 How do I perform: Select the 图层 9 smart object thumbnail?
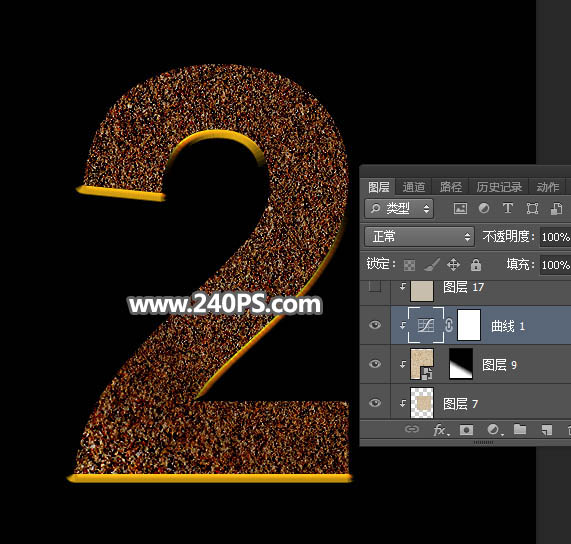pos(422,364)
